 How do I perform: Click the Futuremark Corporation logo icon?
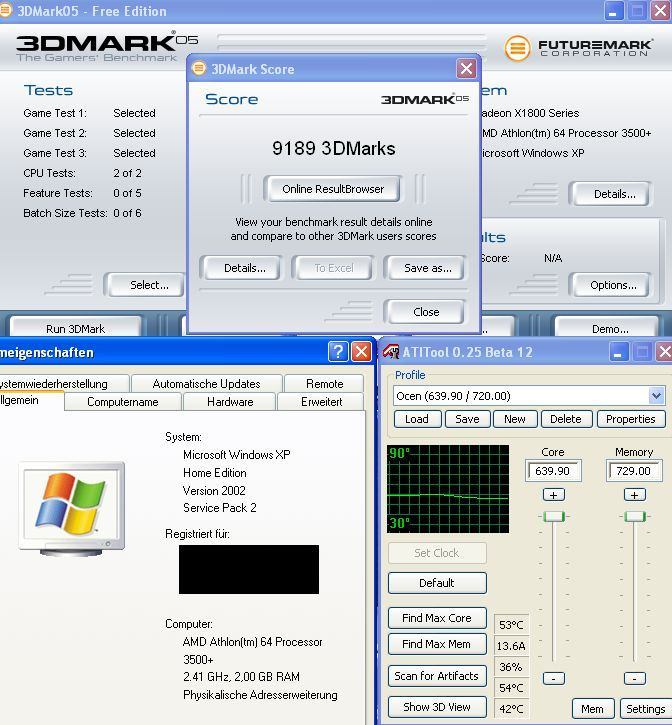tap(517, 48)
